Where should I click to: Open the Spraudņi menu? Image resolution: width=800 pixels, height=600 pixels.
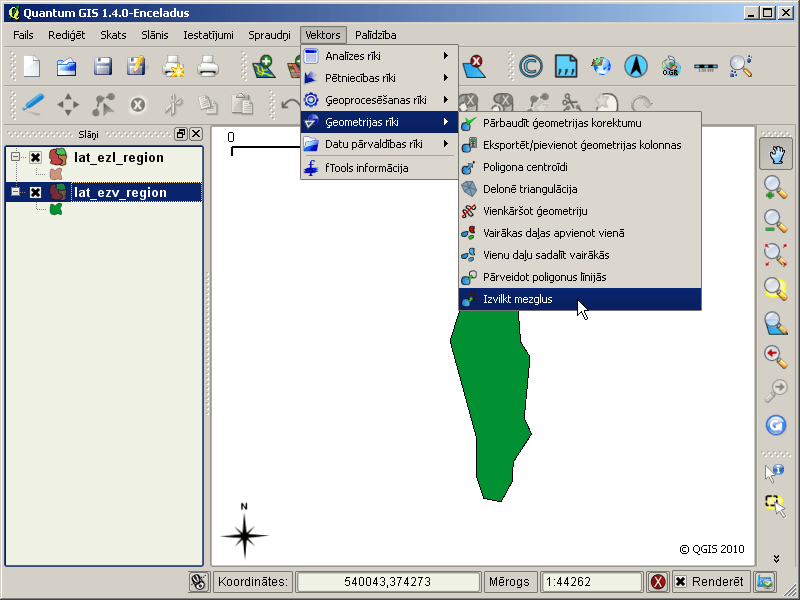click(269, 35)
